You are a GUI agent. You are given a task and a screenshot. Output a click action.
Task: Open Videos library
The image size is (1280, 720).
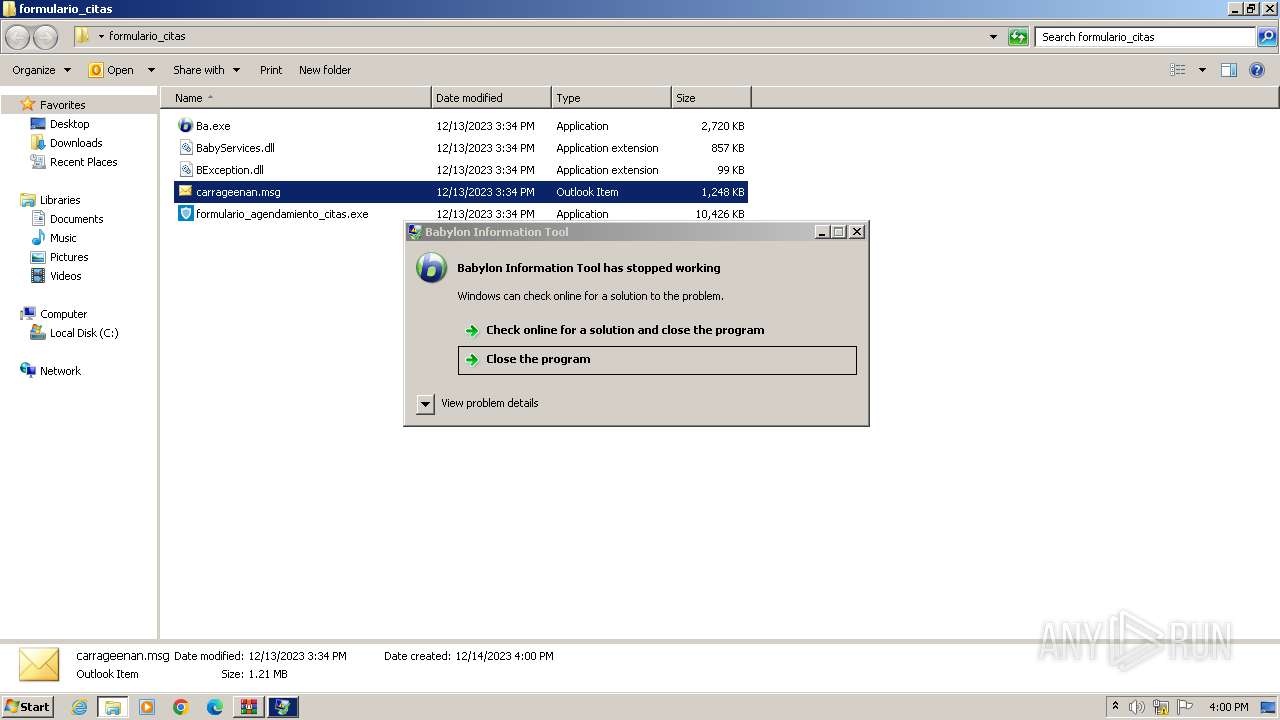(65, 276)
